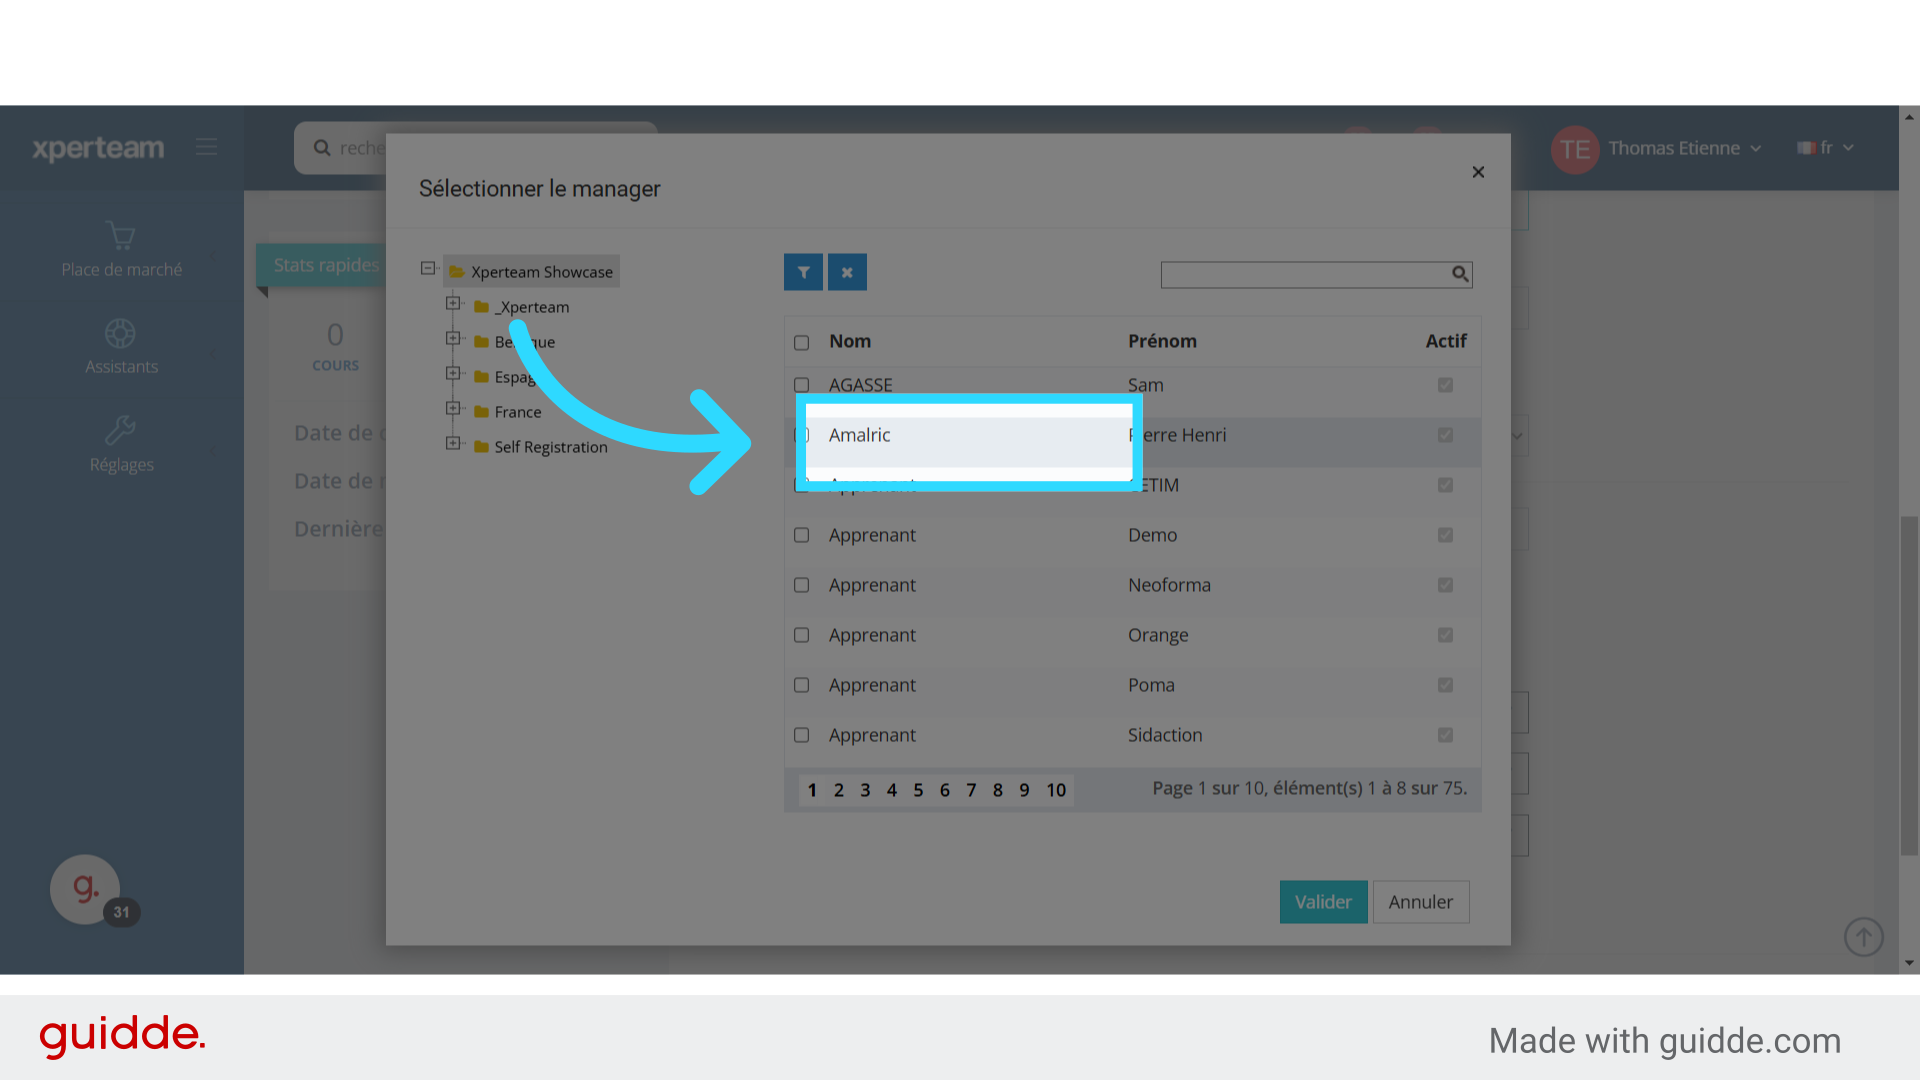Viewport: 1920px width, 1080px height.
Task: Click the hamburger menu icon
Action: coord(207,147)
